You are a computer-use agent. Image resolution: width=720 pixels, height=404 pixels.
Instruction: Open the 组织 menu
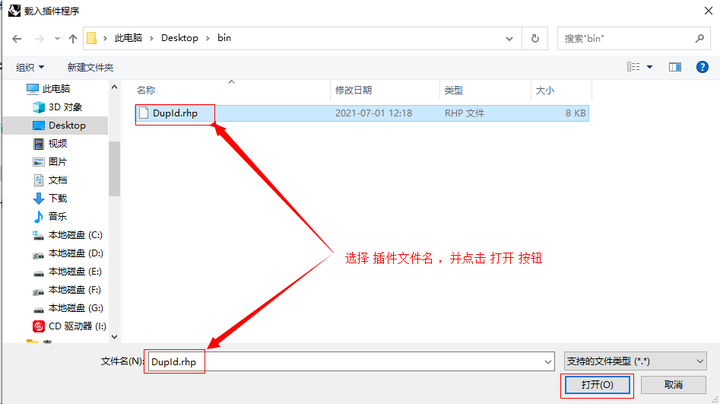pyautogui.click(x=30, y=67)
